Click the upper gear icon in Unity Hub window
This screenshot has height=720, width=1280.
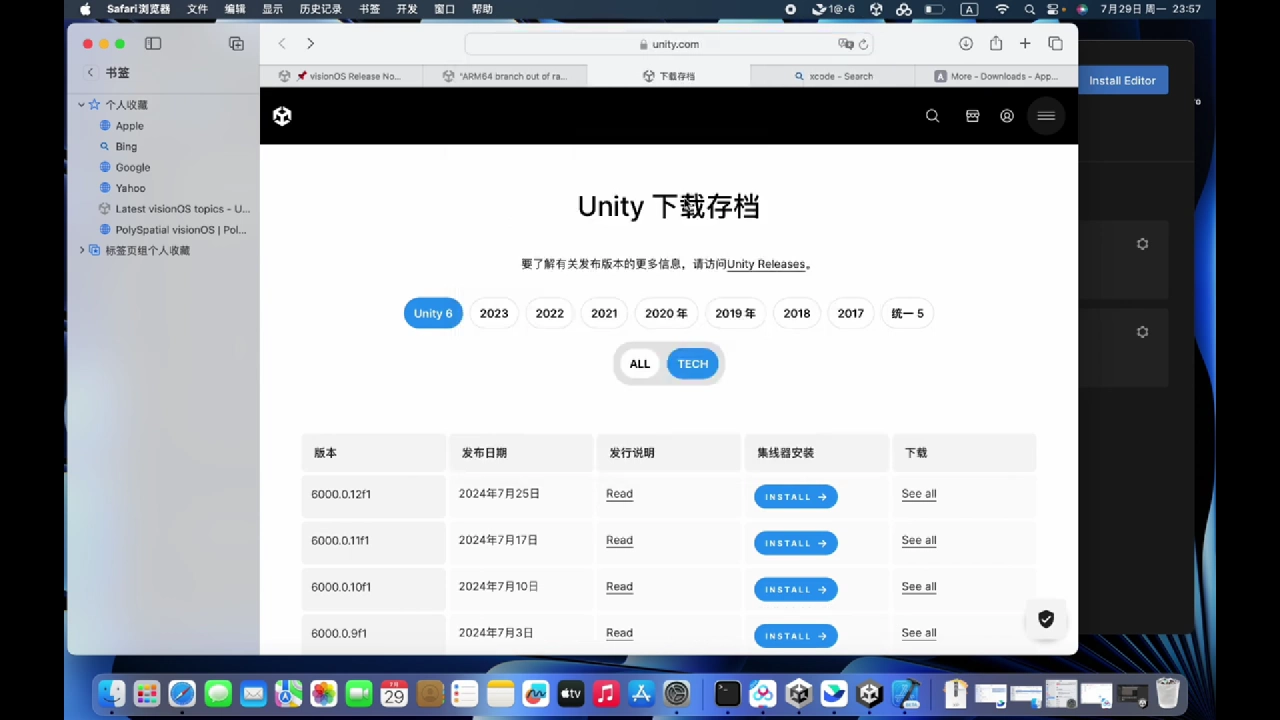click(1142, 244)
